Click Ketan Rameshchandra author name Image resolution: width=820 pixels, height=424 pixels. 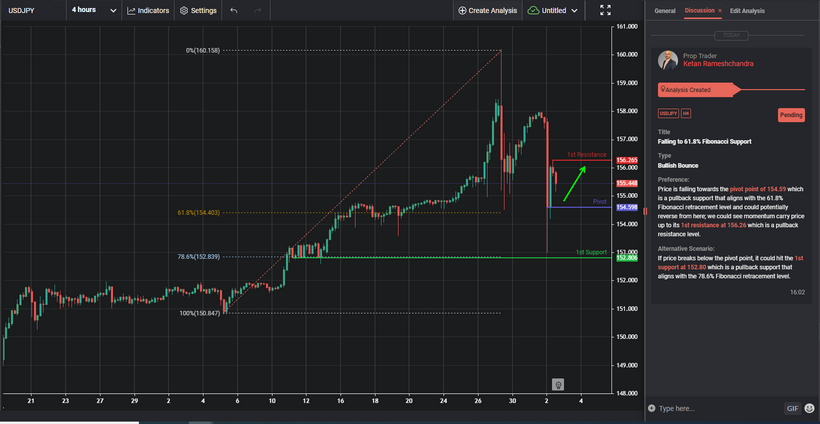pyautogui.click(x=718, y=64)
